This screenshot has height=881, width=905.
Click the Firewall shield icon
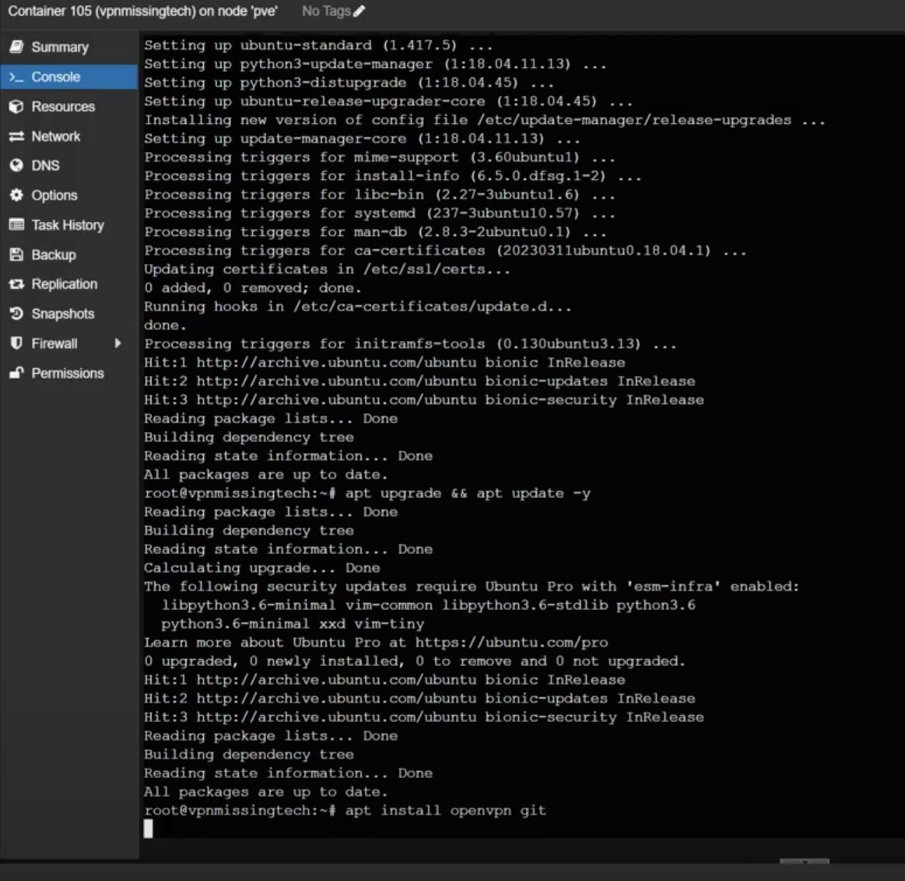coord(15,344)
